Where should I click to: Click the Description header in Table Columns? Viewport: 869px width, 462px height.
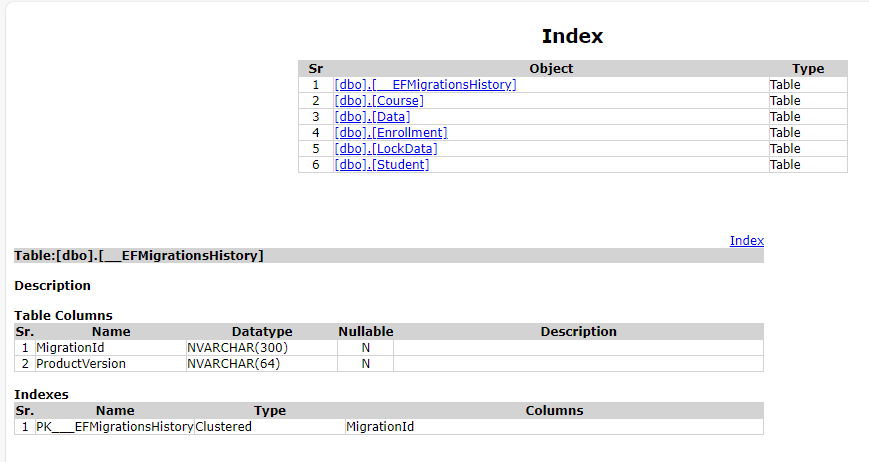click(579, 332)
